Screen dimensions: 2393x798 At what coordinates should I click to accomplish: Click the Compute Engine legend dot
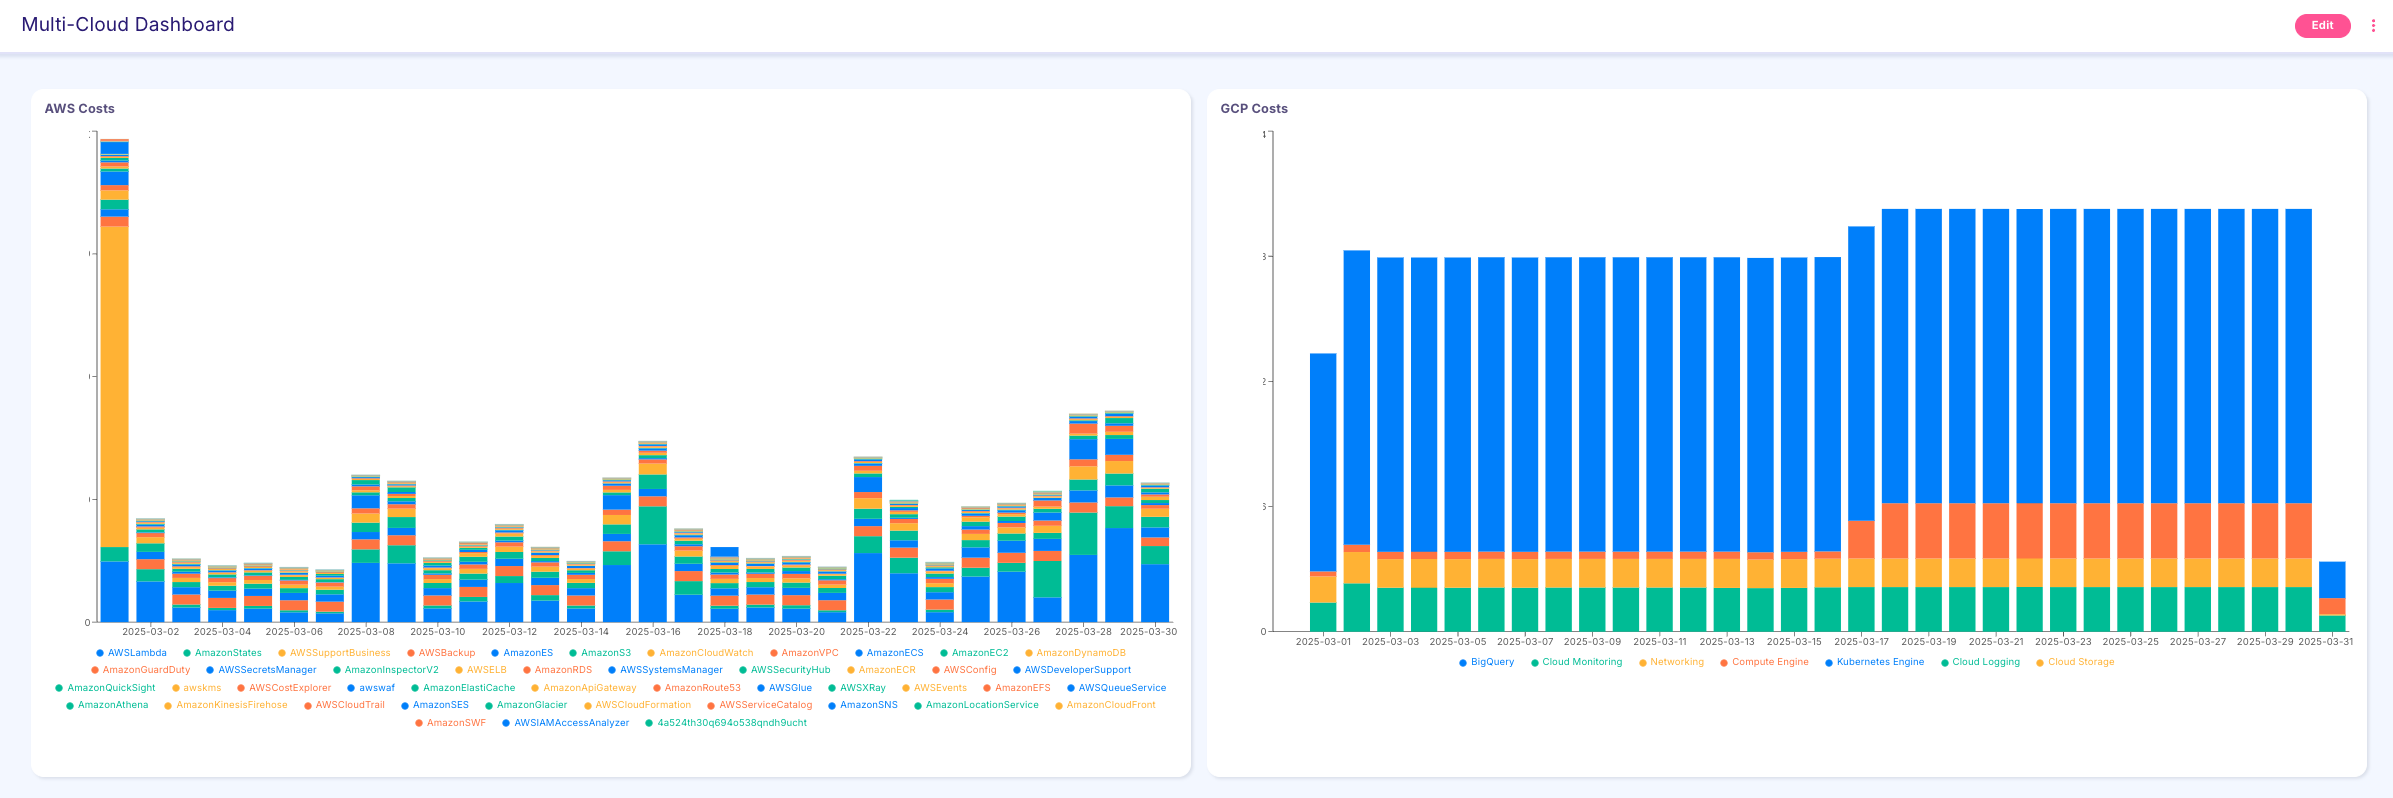[1724, 663]
